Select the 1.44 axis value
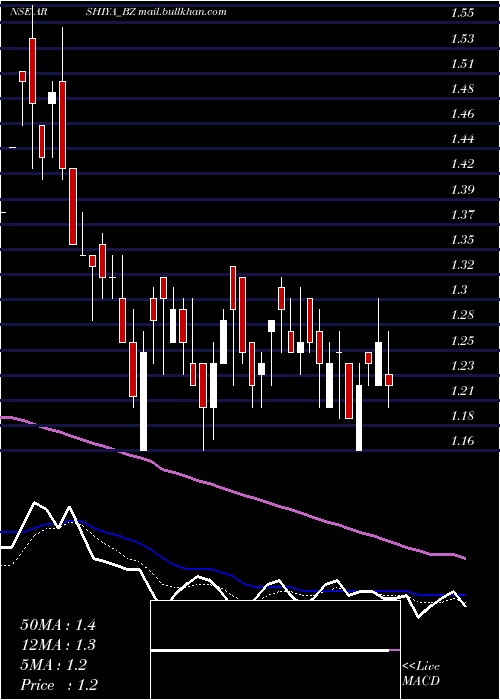 point(462,139)
